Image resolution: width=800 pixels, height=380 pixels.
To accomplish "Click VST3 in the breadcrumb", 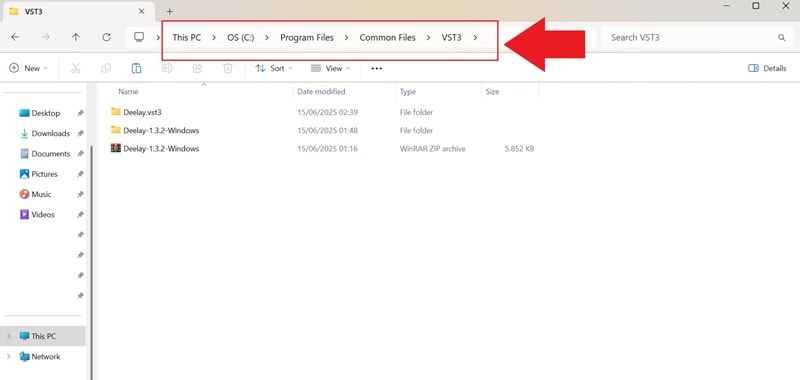I will pos(452,37).
